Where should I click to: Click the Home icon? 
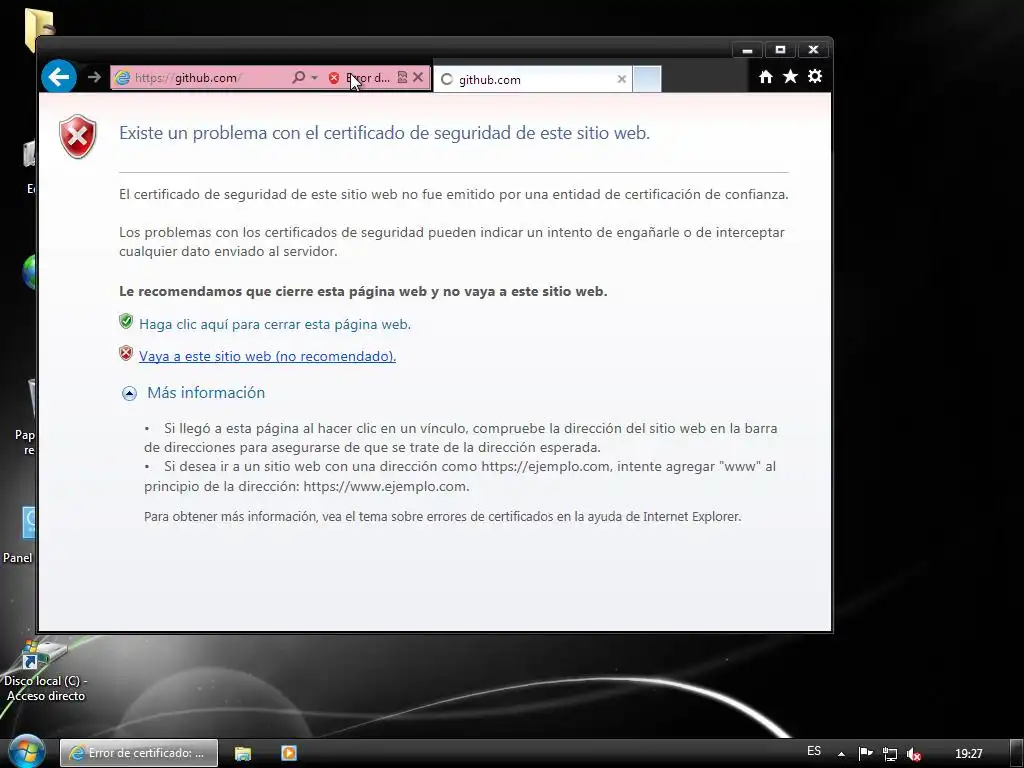coord(766,77)
